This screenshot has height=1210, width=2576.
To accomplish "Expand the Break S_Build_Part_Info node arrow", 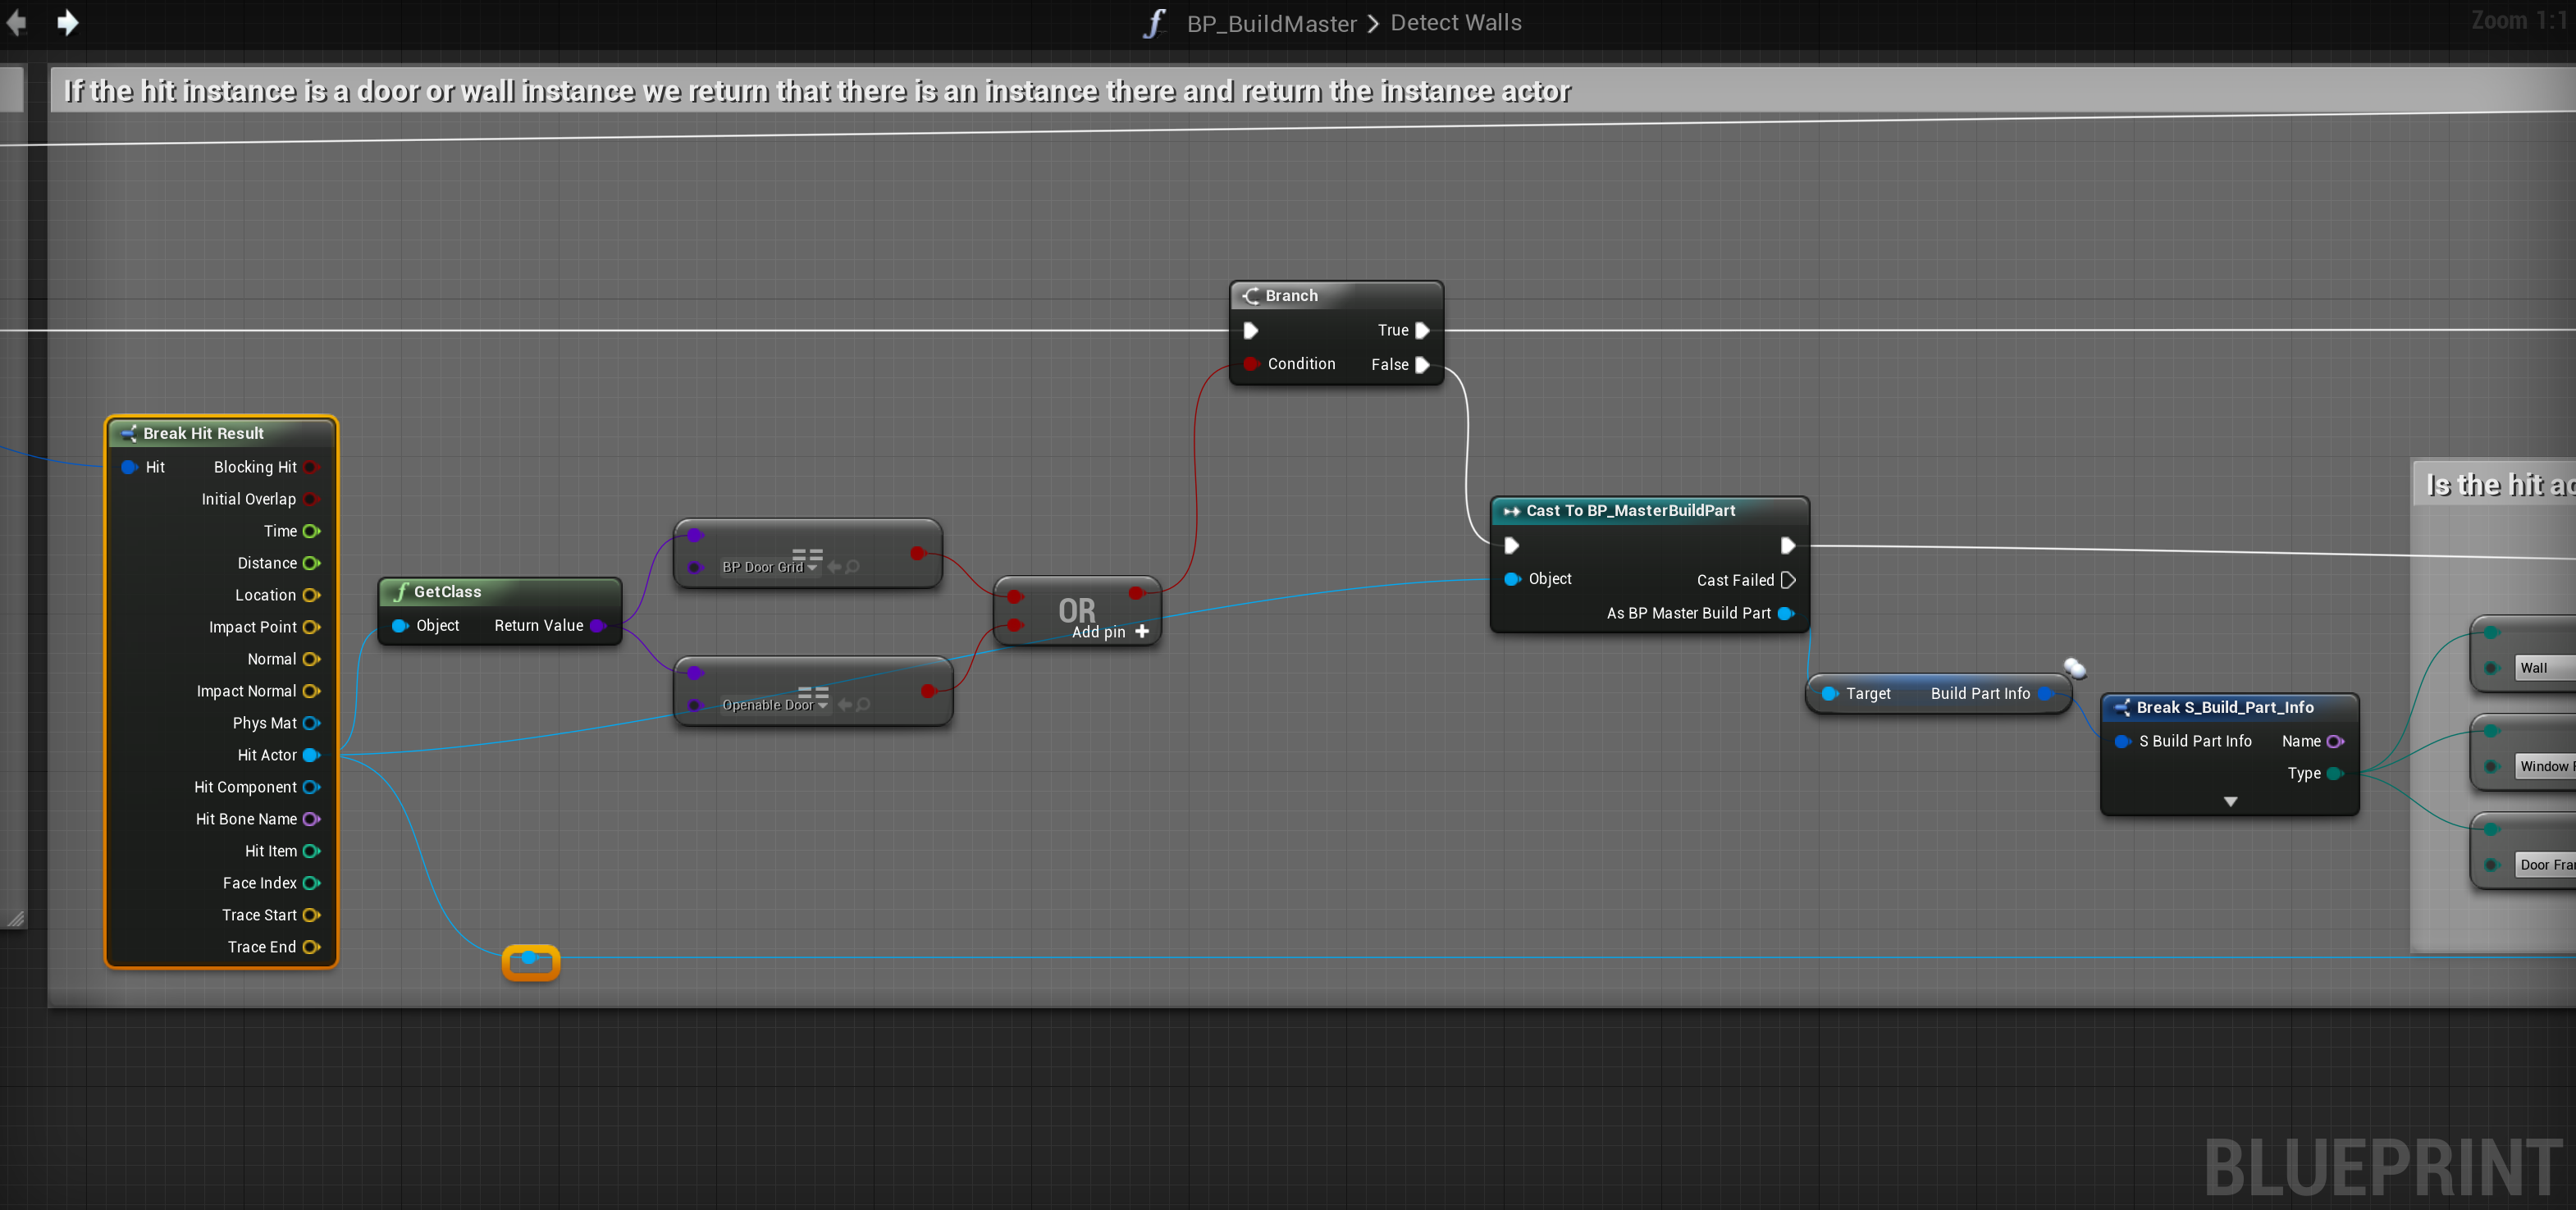I will coord(2230,801).
